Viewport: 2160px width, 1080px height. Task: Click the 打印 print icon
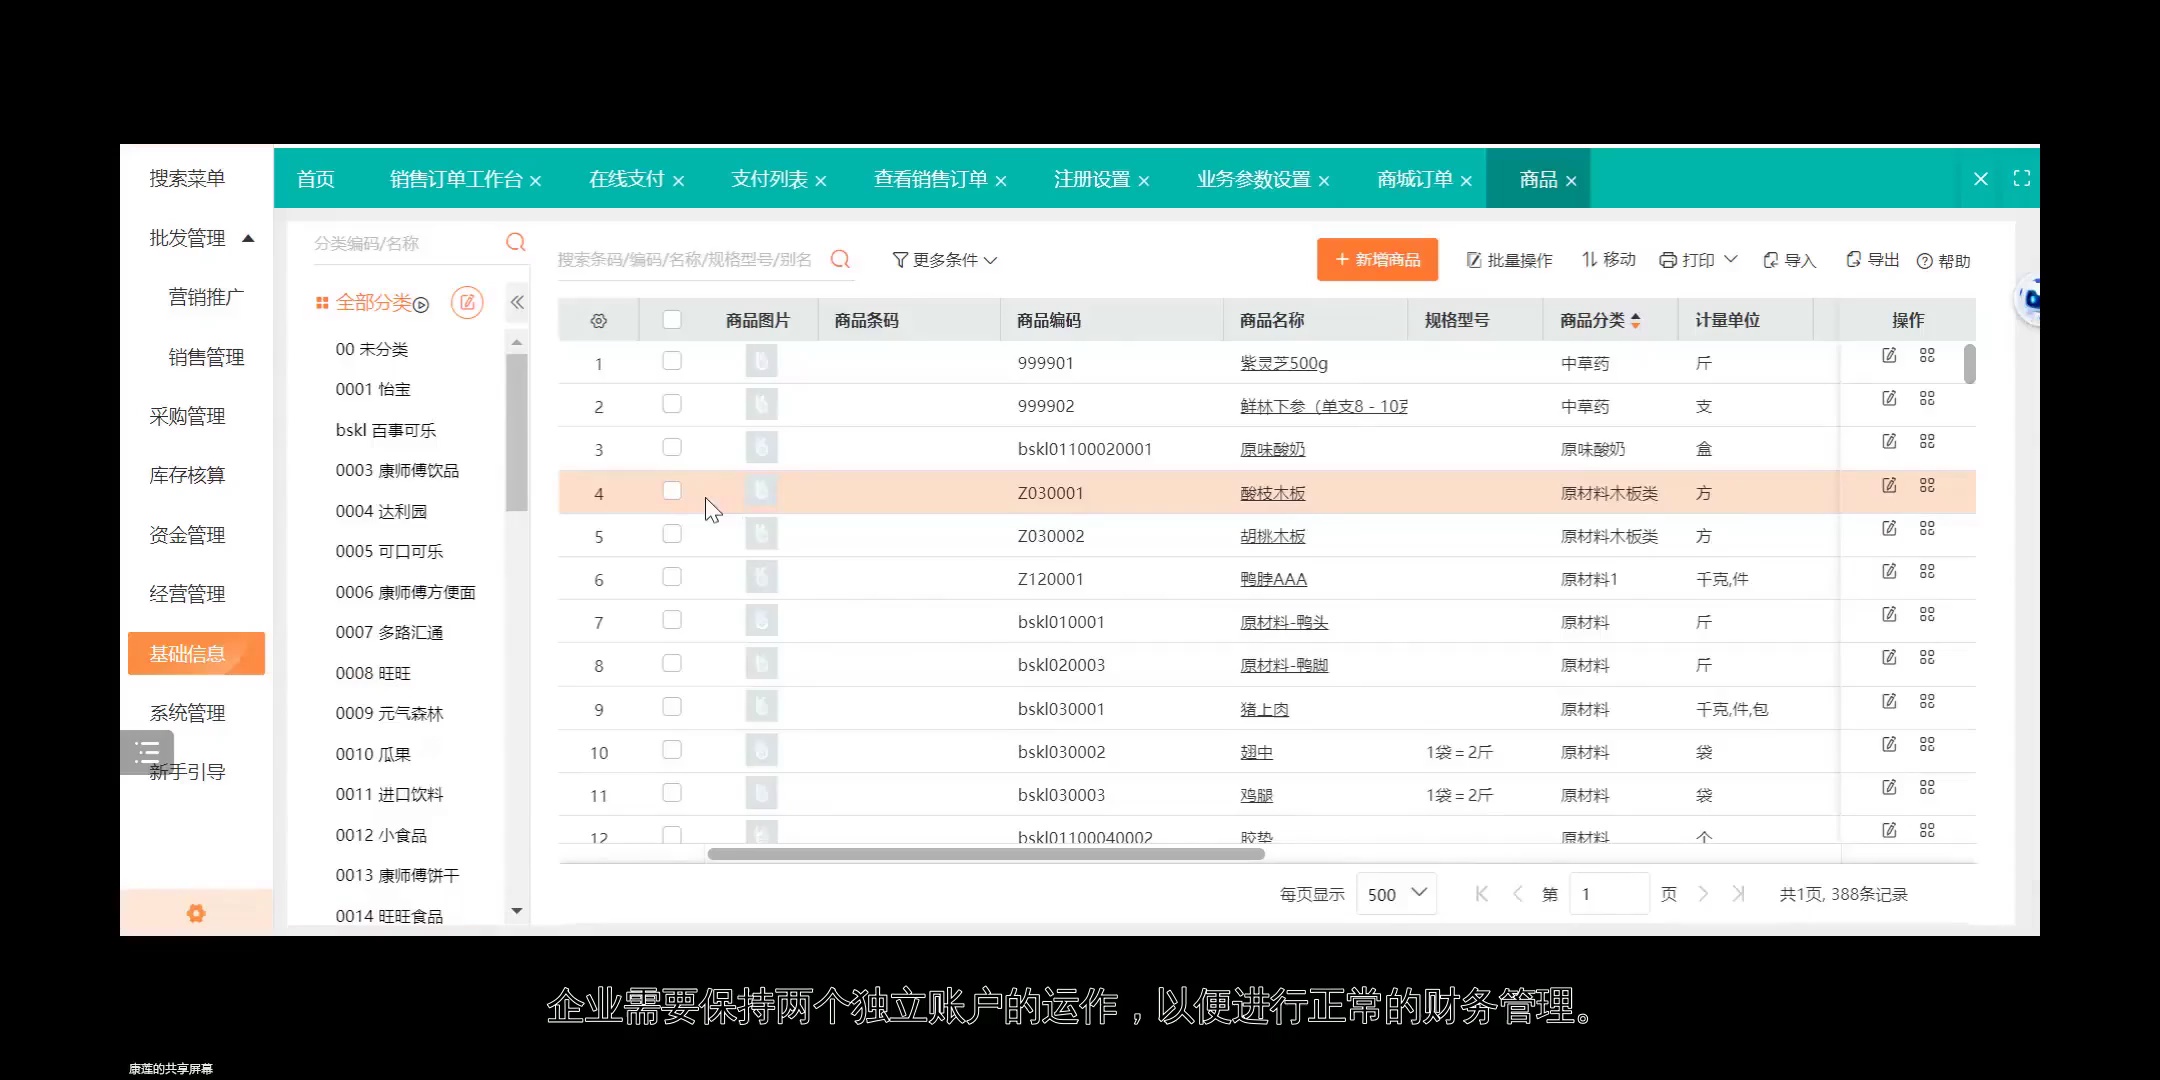point(1670,259)
